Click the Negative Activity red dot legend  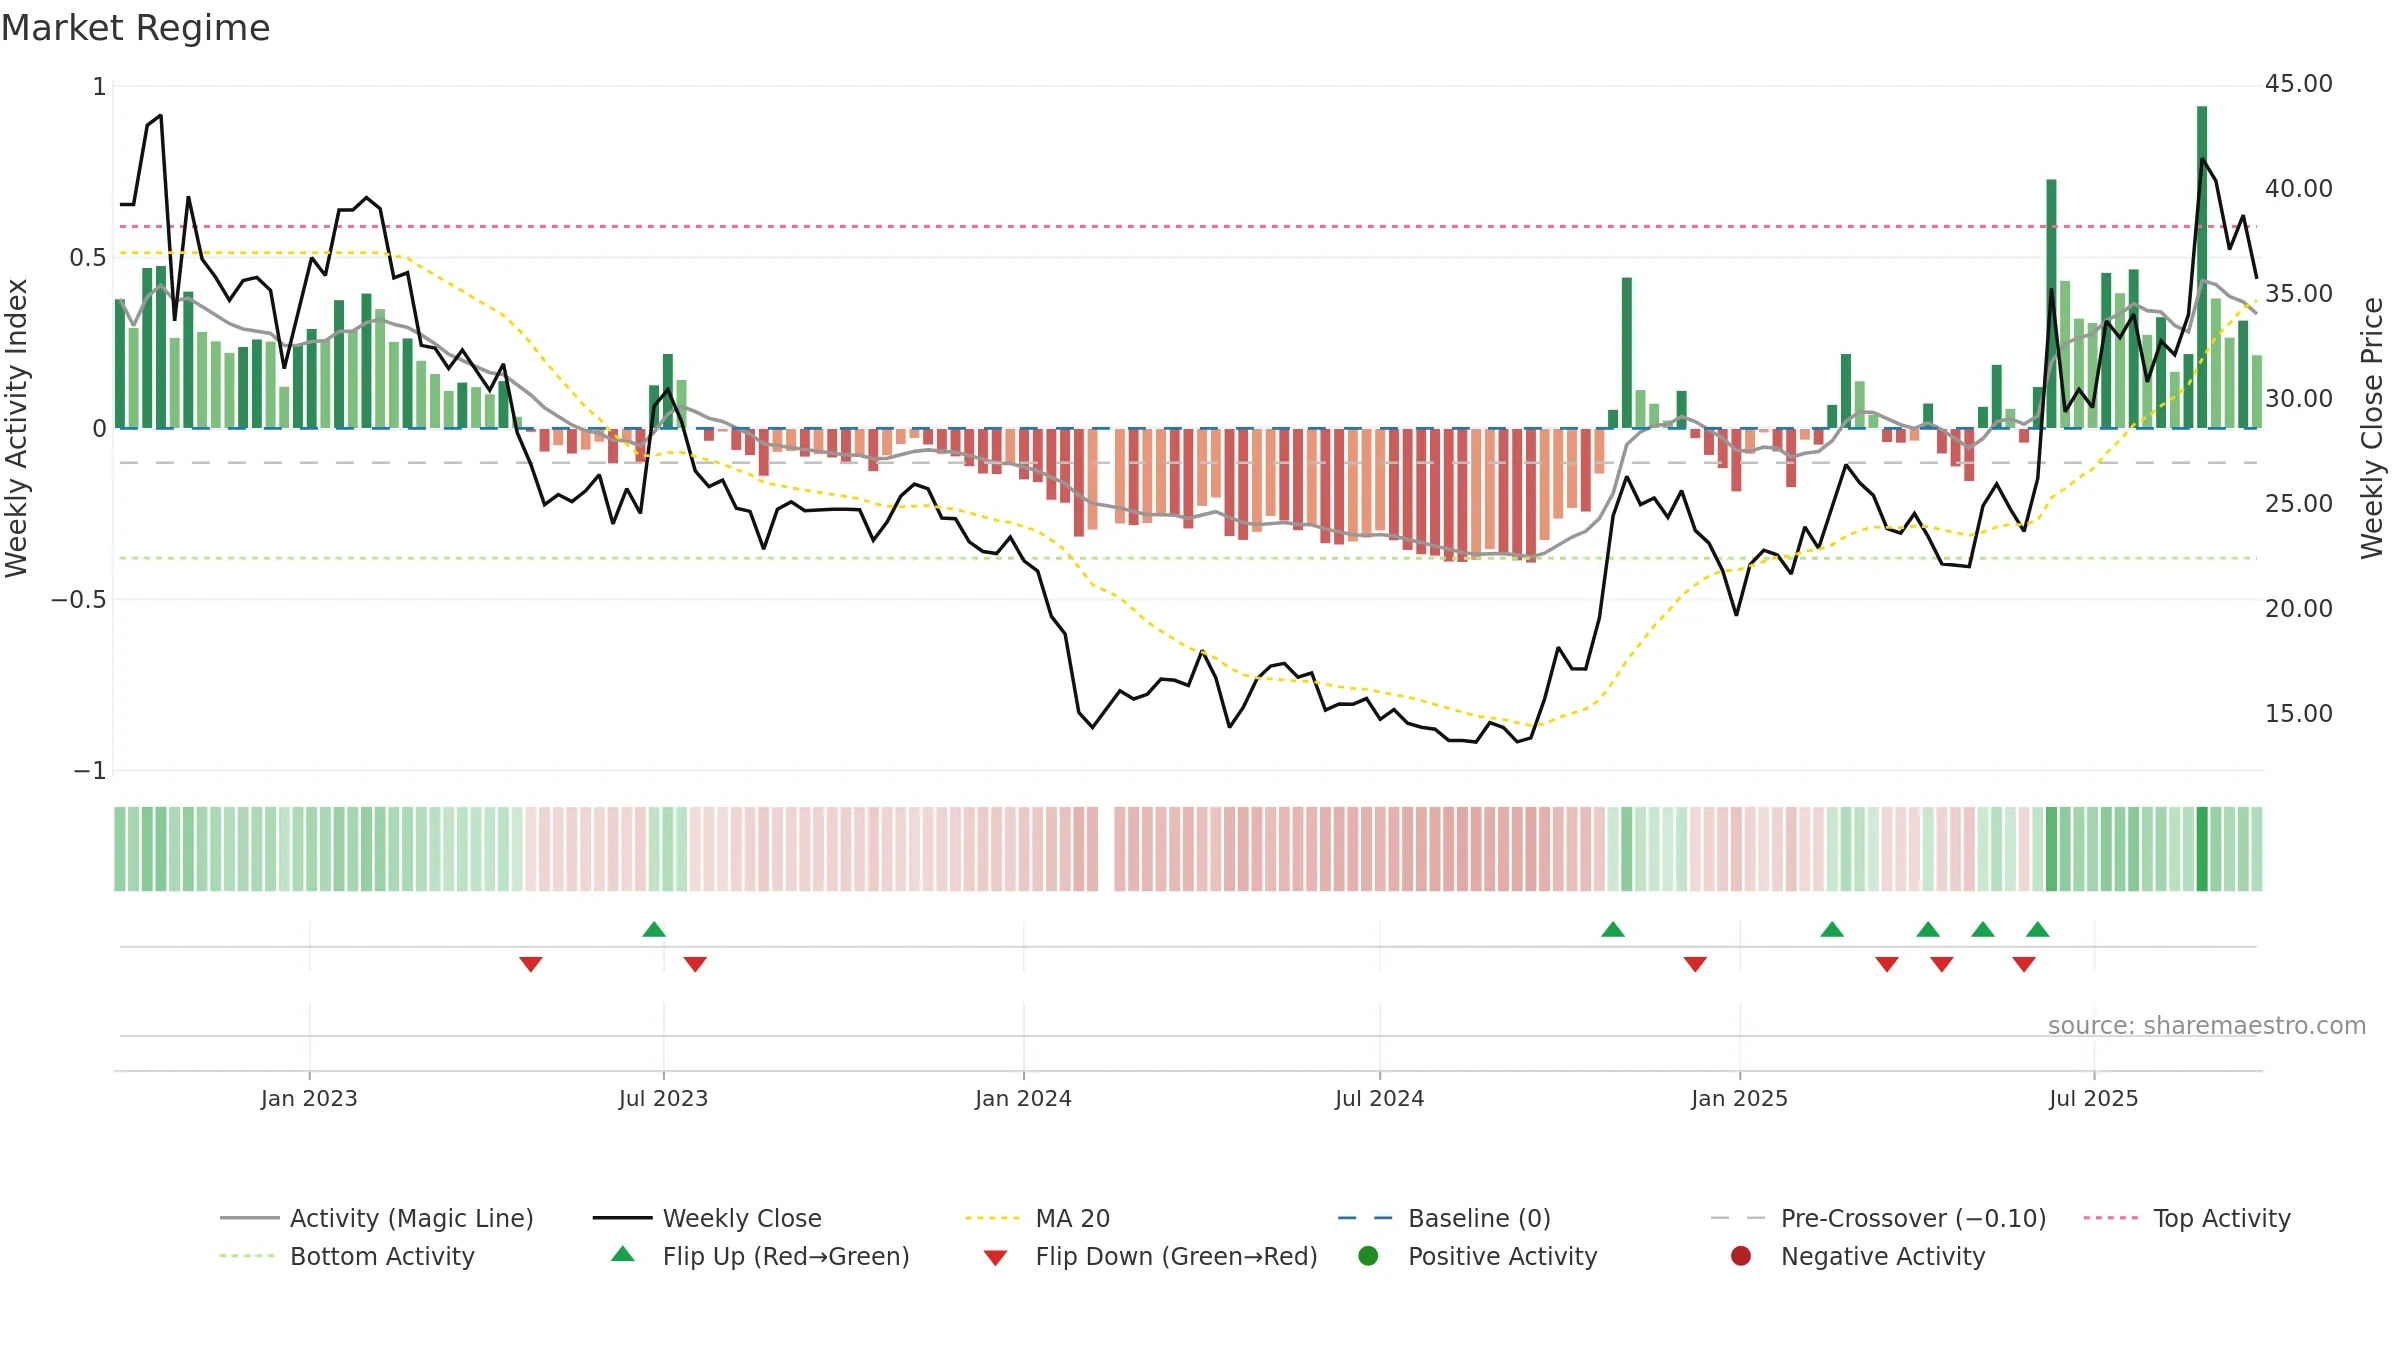tap(1741, 1256)
